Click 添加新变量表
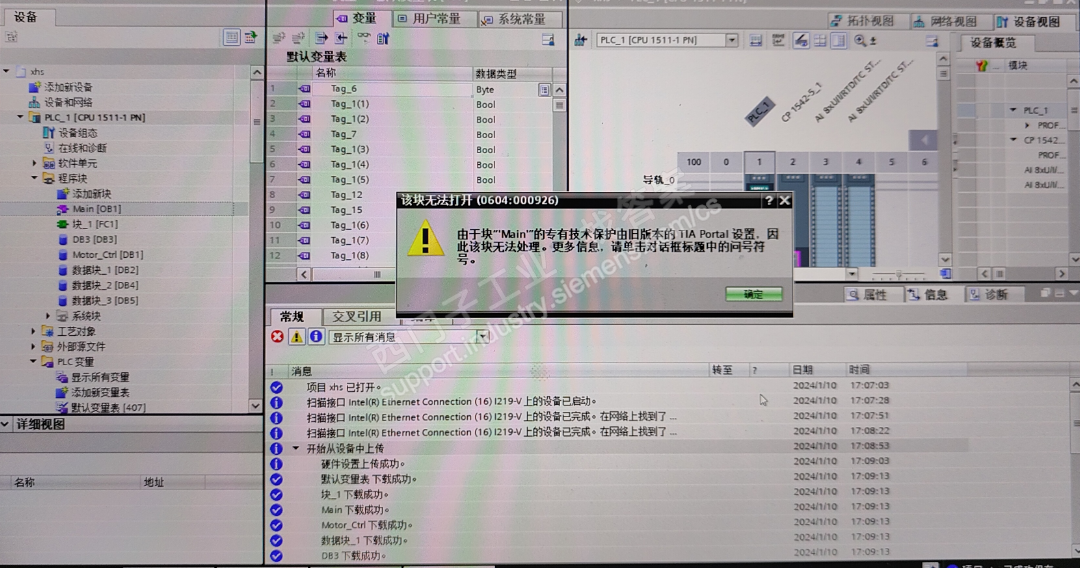This screenshot has width=1080, height=568. point(101,392)
